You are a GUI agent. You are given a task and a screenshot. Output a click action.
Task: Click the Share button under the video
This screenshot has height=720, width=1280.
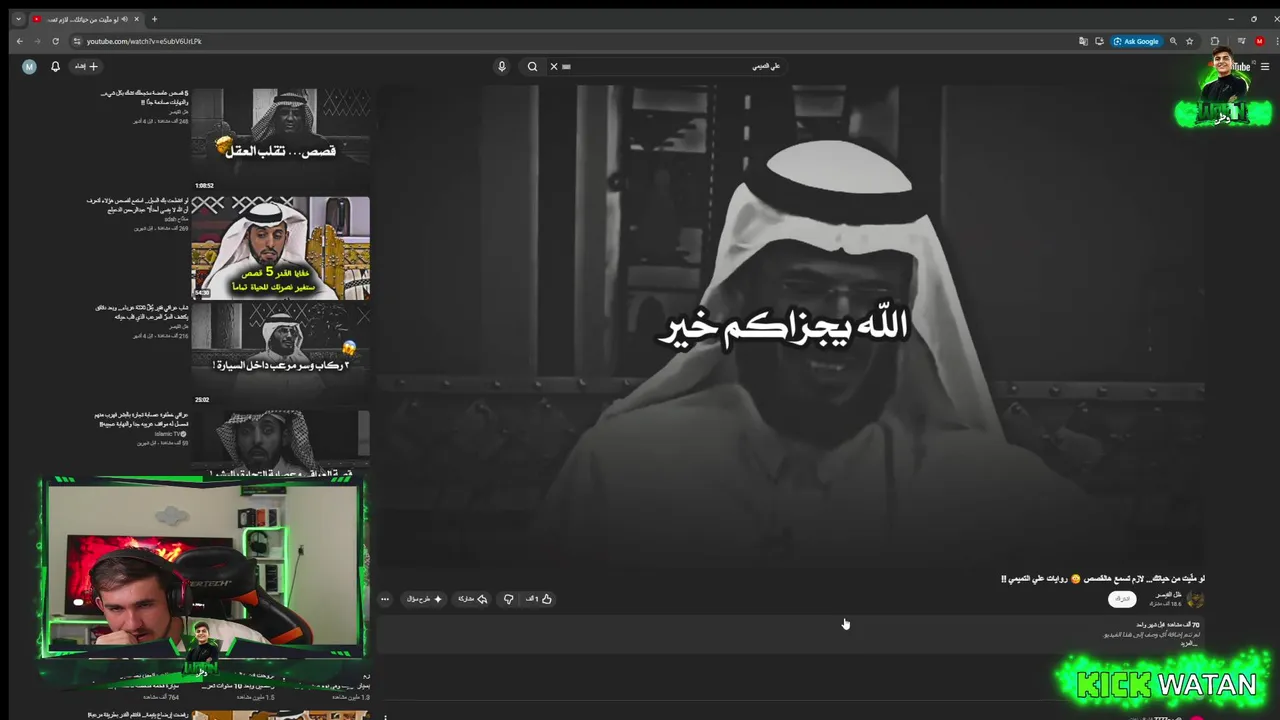[x=472, y=599]
